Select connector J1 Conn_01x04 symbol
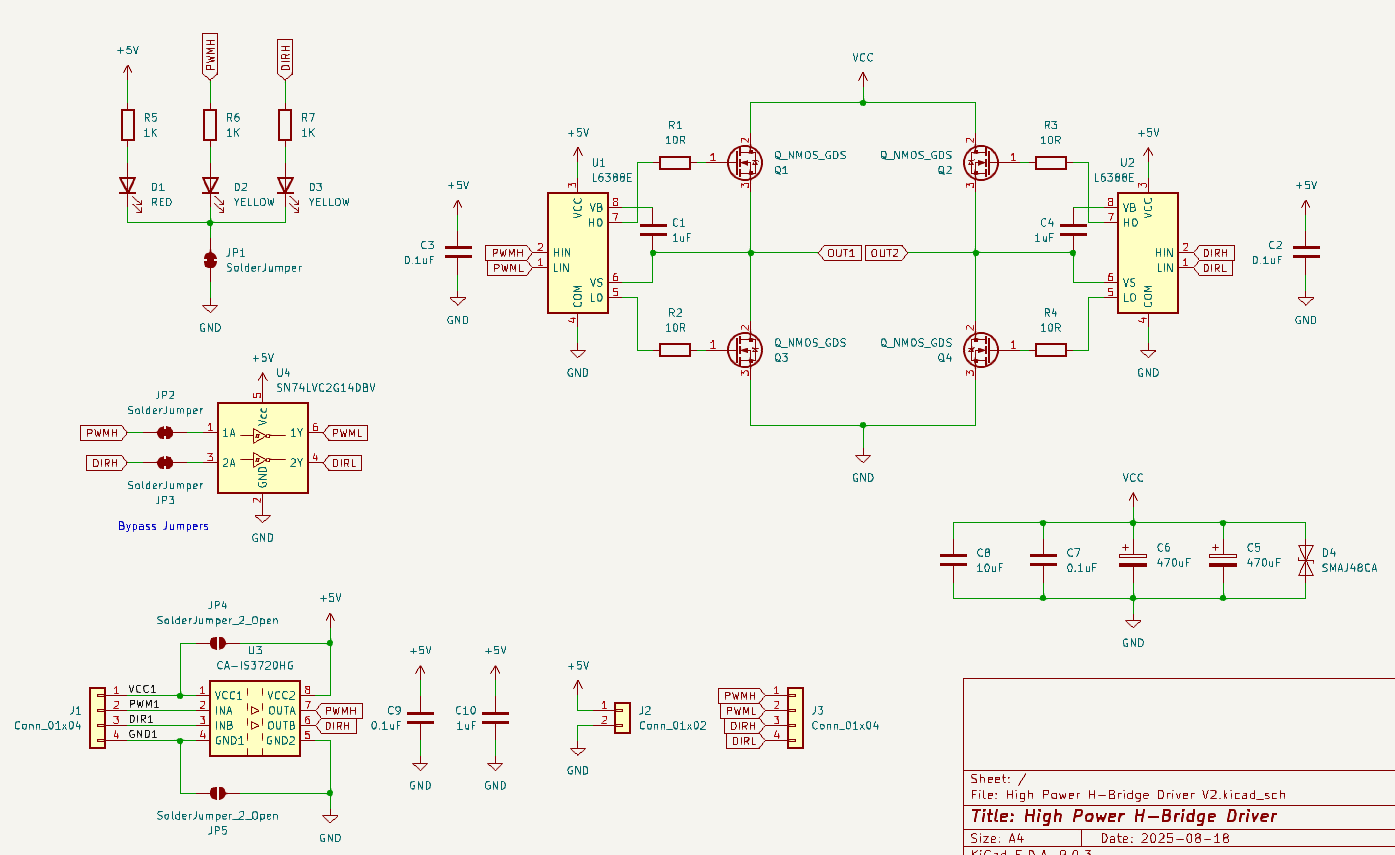Image resolution: width=1395 pixels, height=855 pixels. [x=98, y=717]
